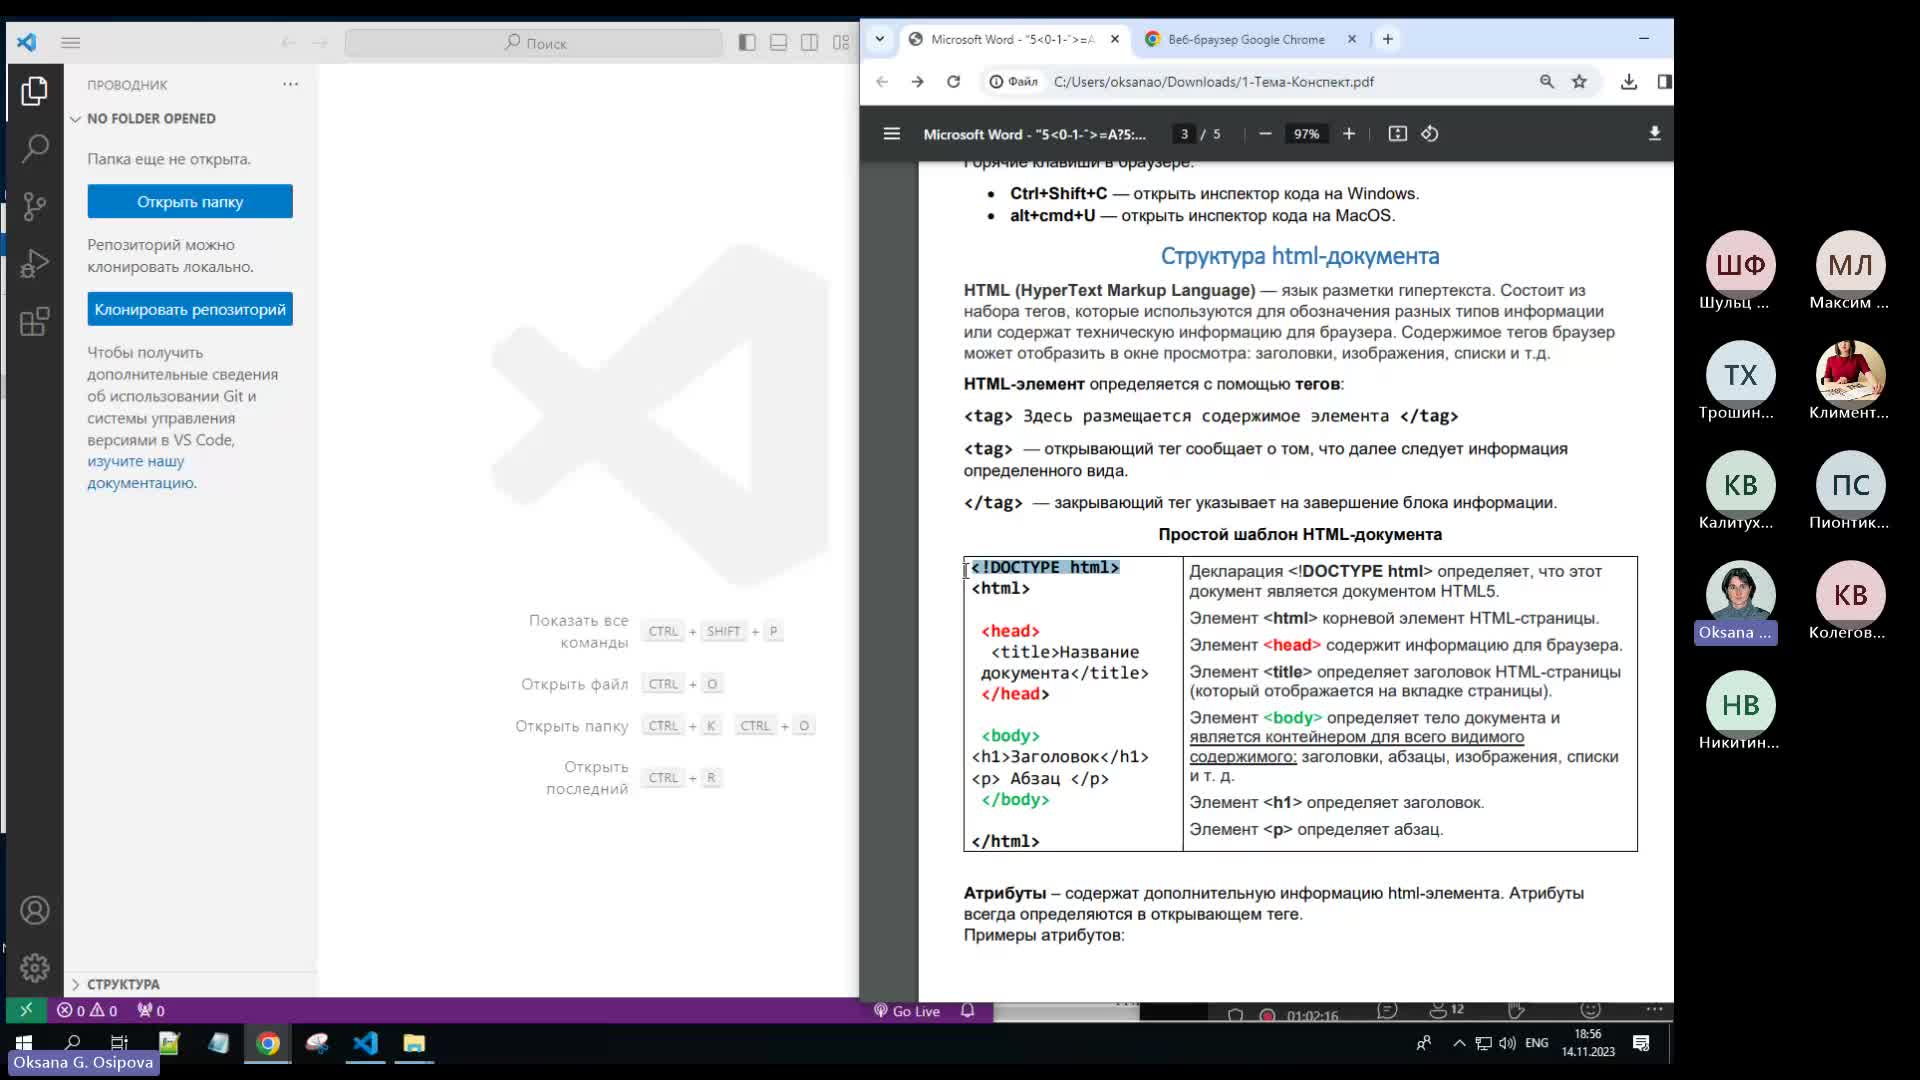Screen dimensions: 1920x1080
Task: Open the изучите нашу документацию link
Action: tap(141, 472)
